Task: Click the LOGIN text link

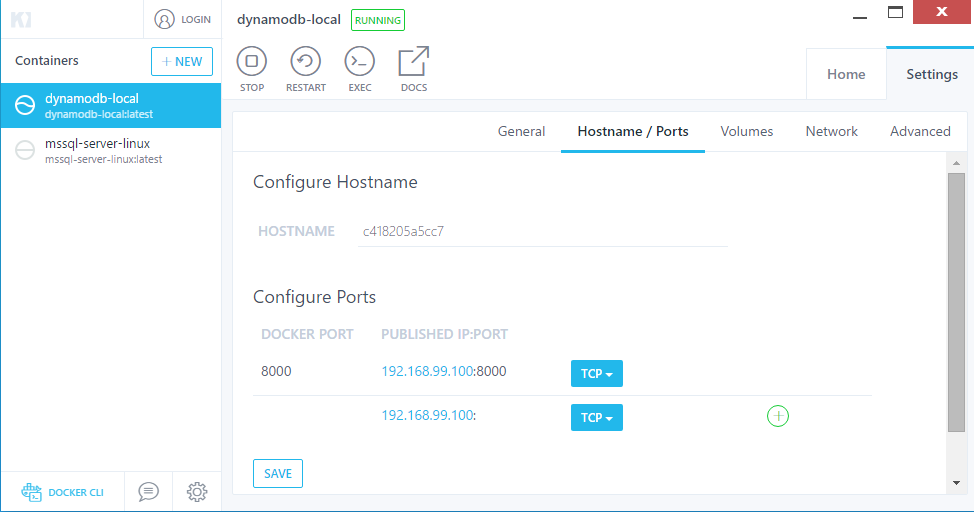Action: pos(196,19)
